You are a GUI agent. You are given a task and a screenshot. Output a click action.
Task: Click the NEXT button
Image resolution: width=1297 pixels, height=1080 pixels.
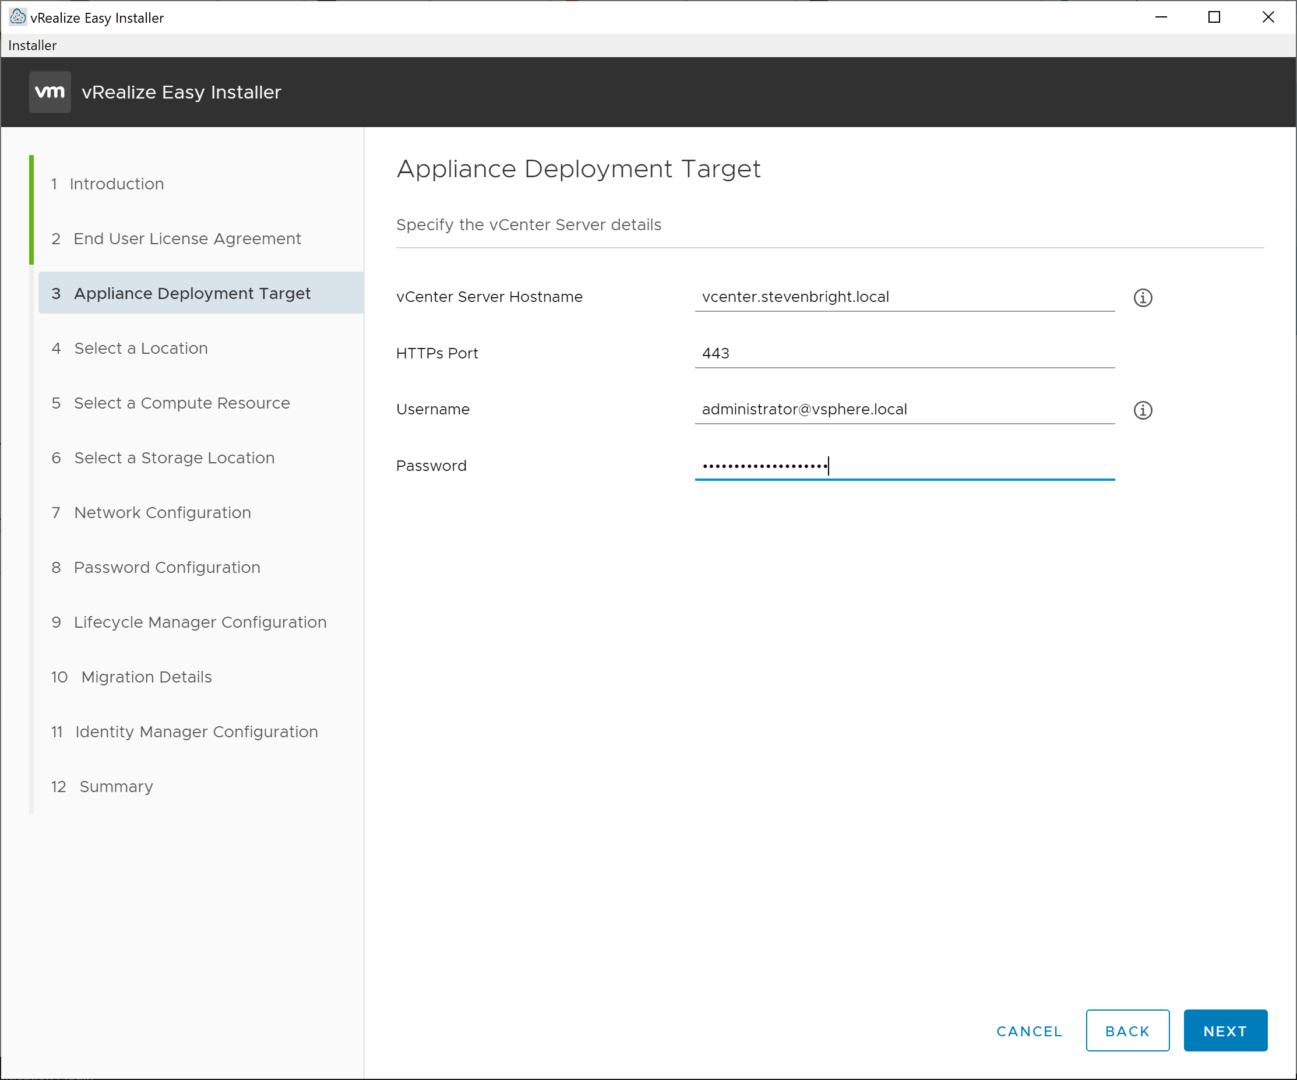(x=1225, y=1031)
